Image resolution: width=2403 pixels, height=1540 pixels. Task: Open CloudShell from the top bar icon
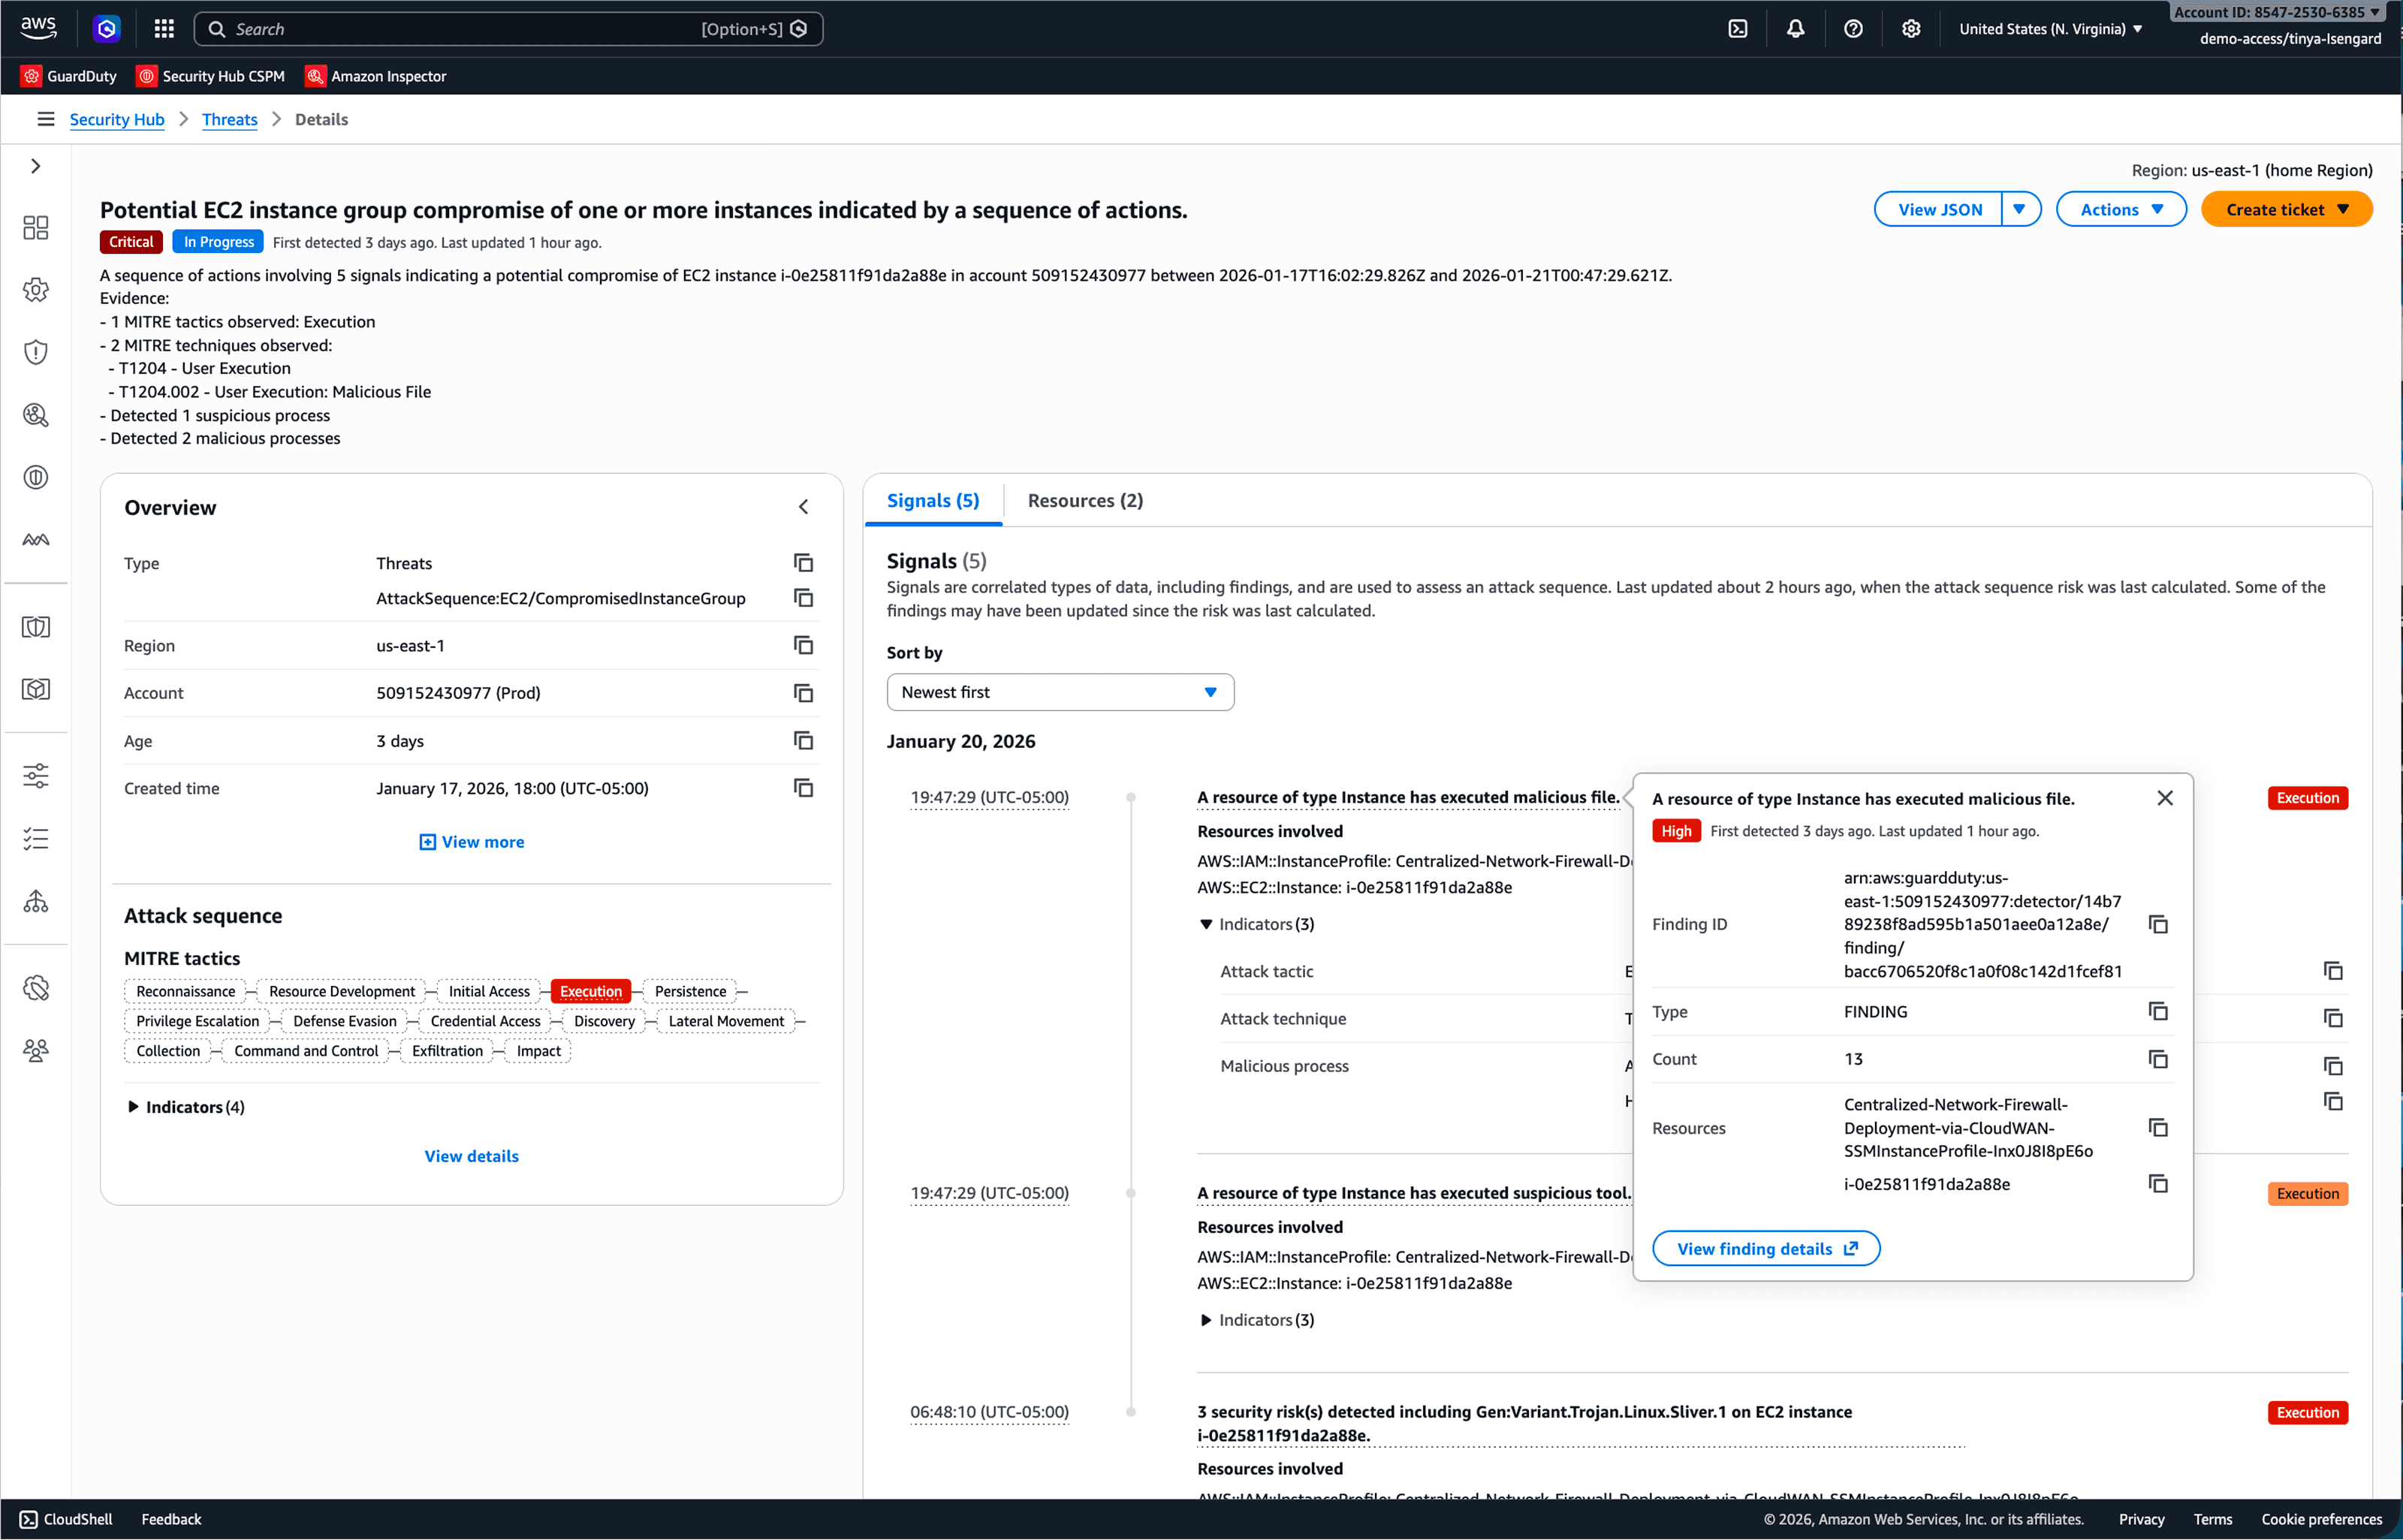click(x=1738, y=29)
